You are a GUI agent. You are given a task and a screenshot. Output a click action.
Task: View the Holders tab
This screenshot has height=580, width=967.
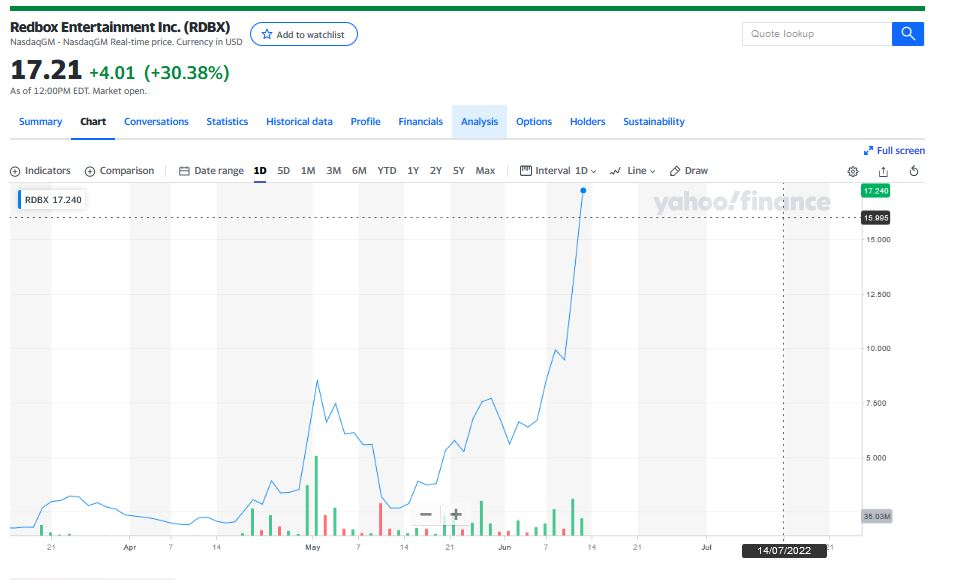pos(588,122)
